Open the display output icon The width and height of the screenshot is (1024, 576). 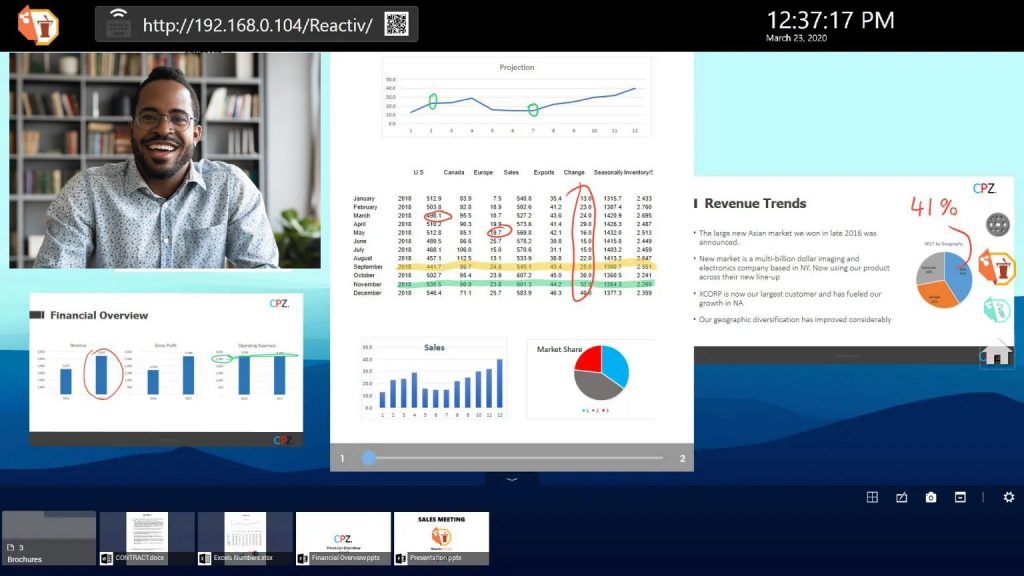(961, 496)
